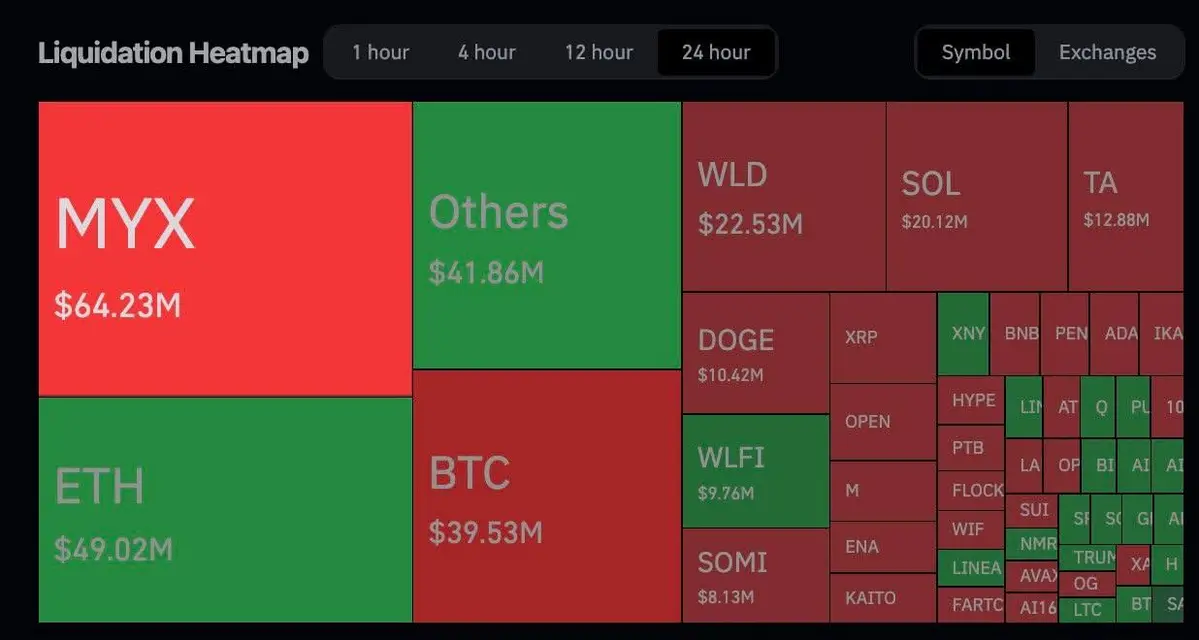Select the 1 hour timeframe
1199x640 pixels.
(x=380, y=52)
